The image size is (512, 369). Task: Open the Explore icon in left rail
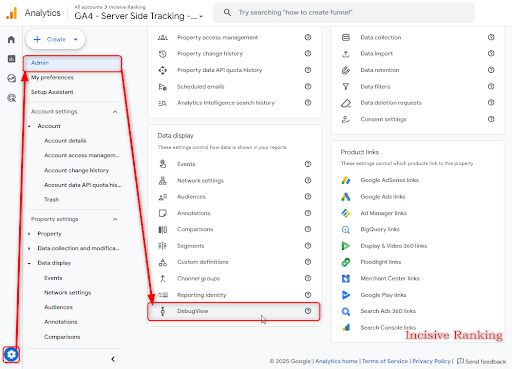tap(11, 78)
